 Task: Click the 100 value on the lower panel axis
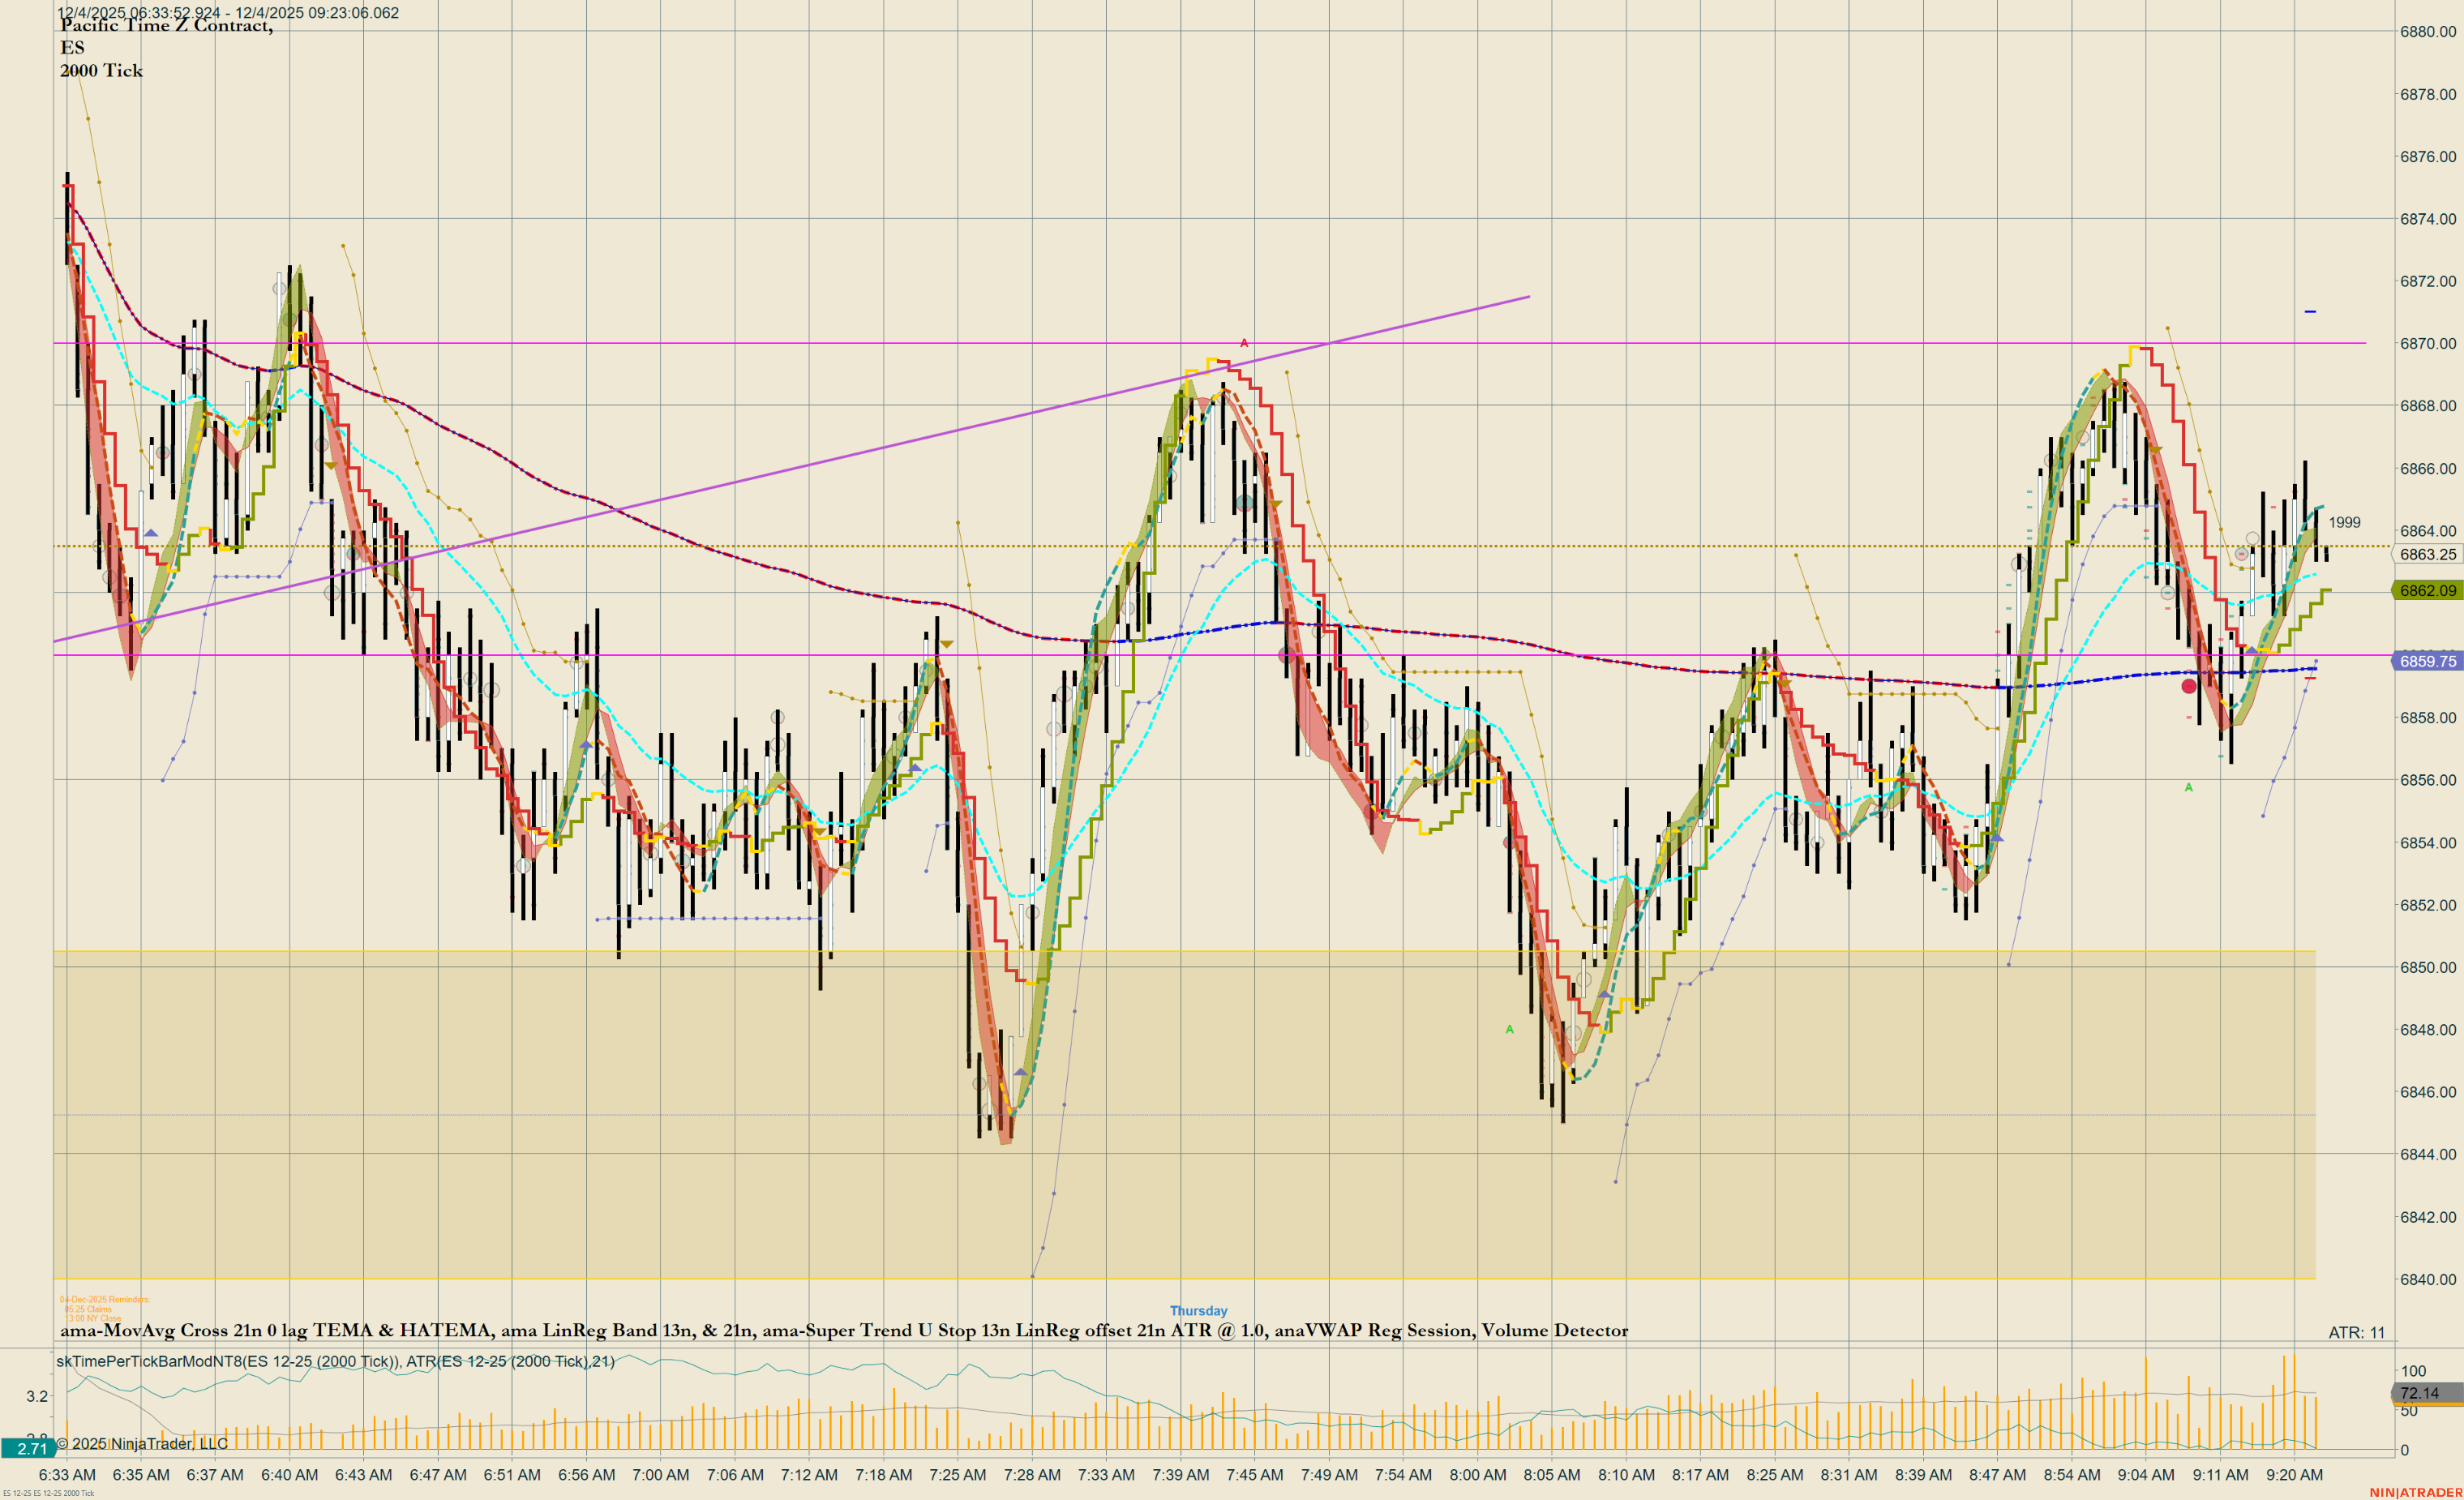[2413, 1371]
